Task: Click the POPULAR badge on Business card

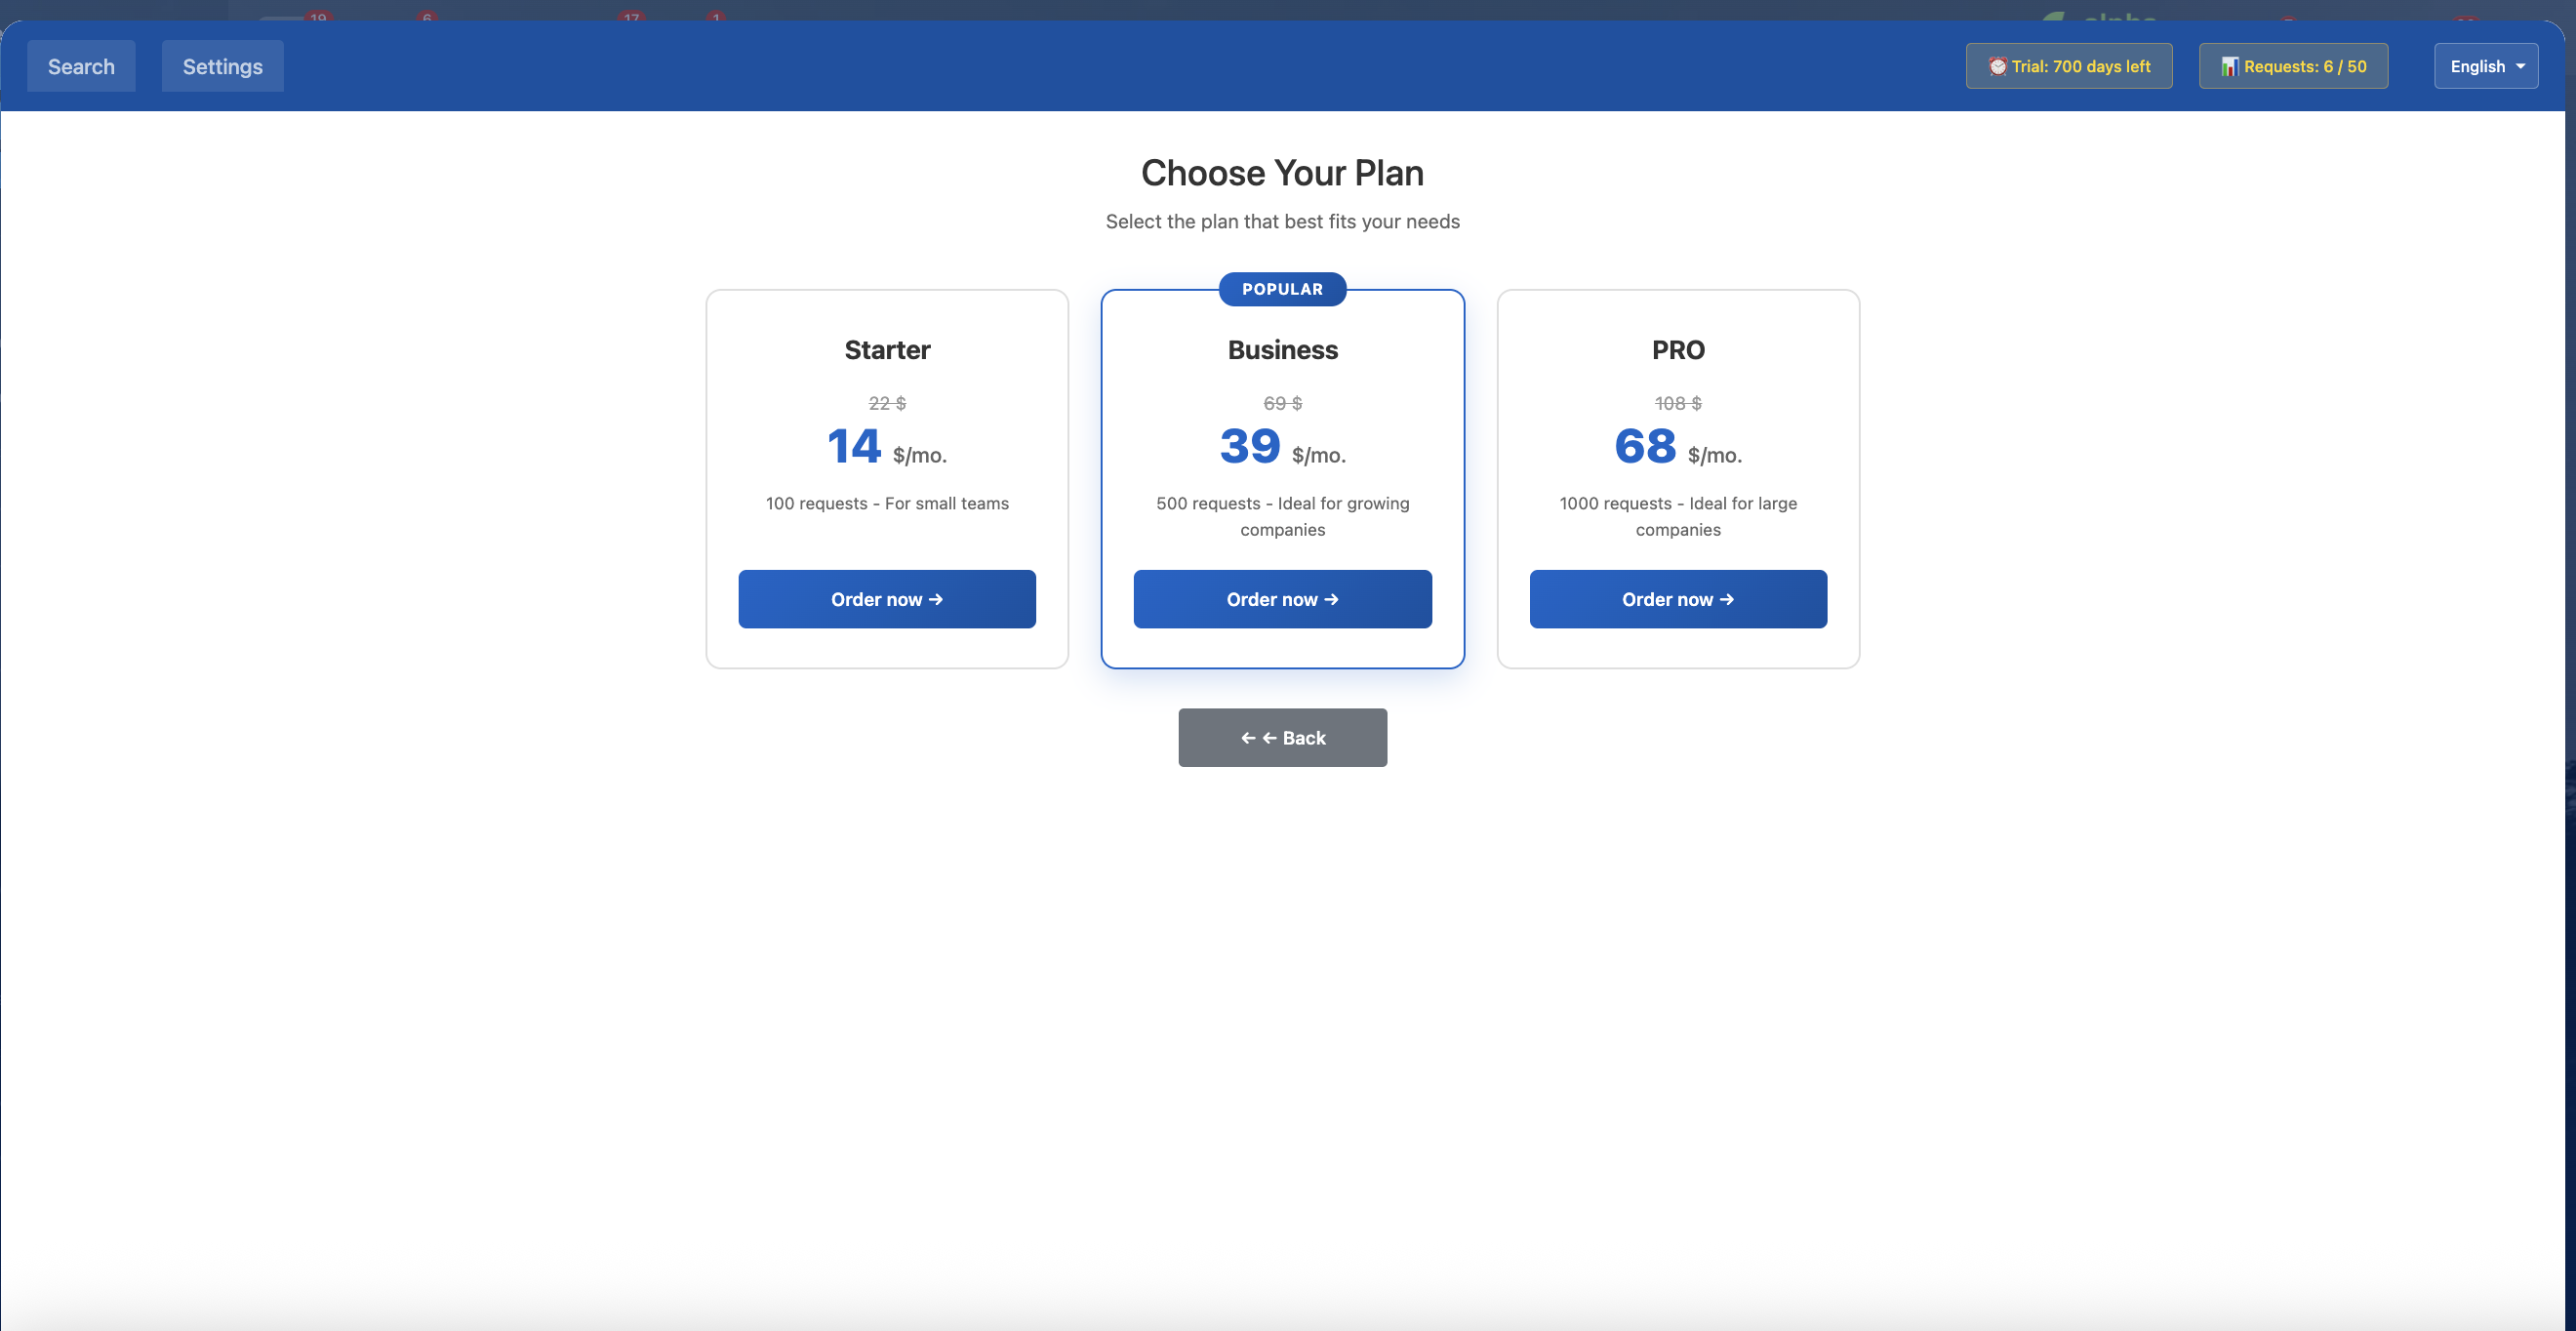Action: tap(1282, 289)
